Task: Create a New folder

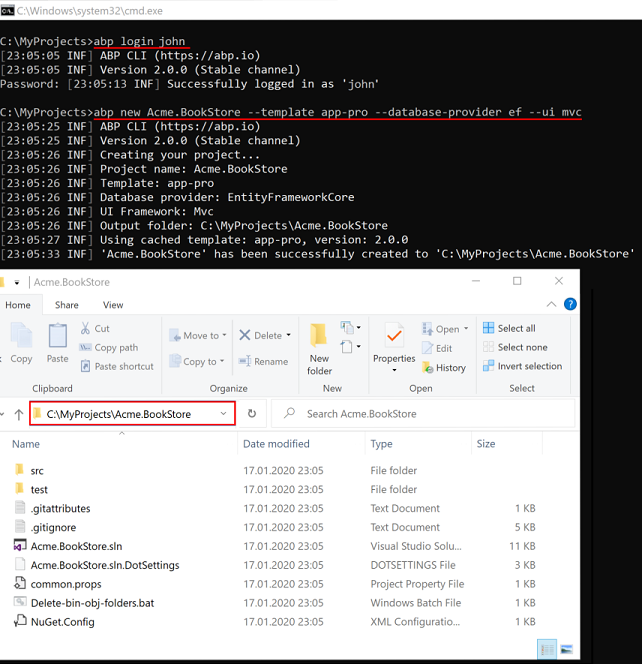Action: (319, 349)
